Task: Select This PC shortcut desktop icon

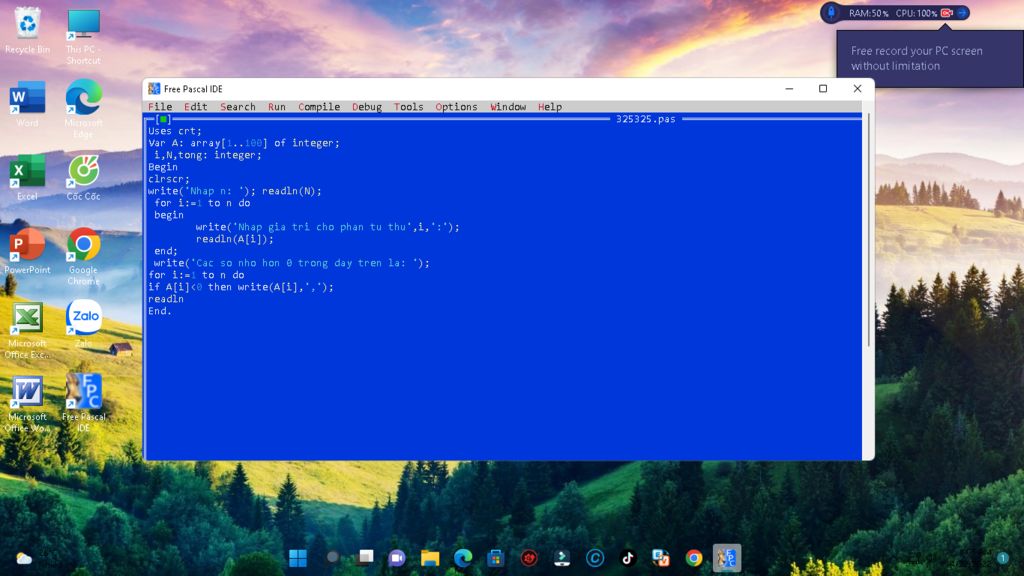Action: coord(84,36)
